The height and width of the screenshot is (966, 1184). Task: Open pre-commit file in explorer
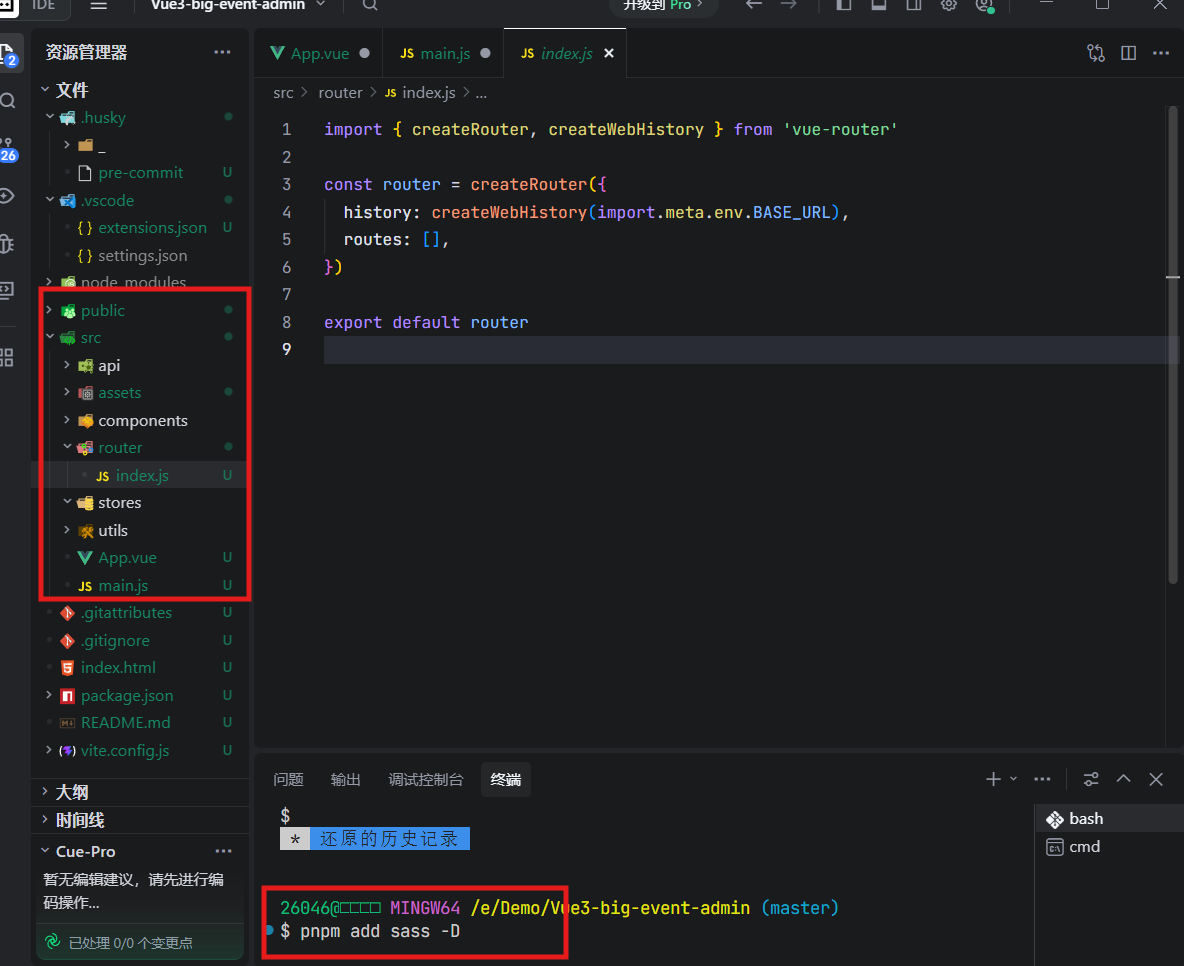140,172
